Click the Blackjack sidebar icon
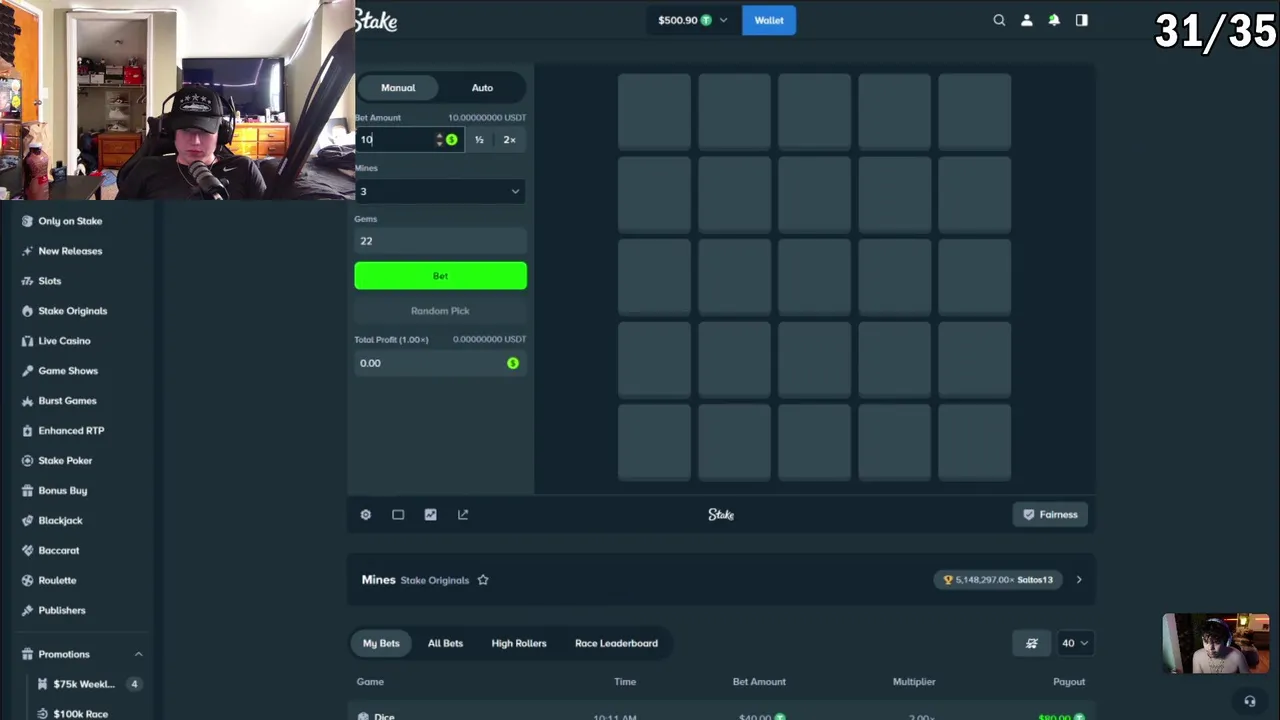1280x720 pixels. coord(27,520)
